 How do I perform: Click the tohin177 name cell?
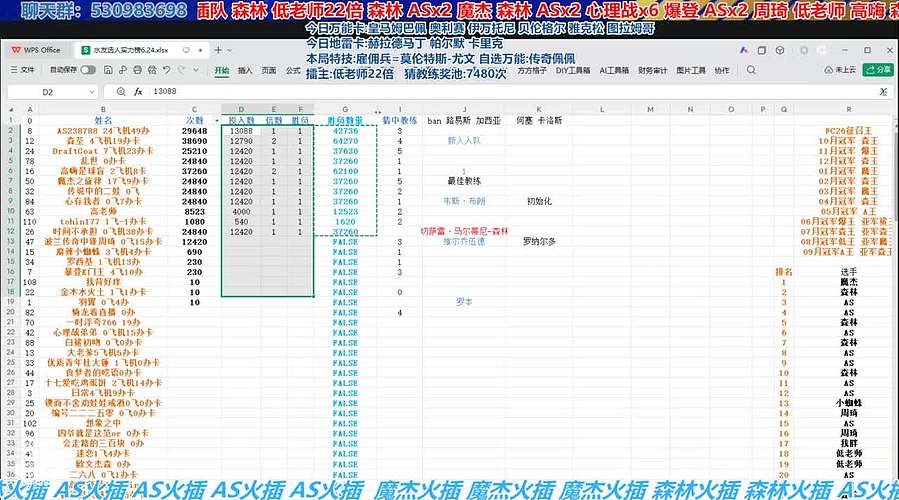pos(103,221)
